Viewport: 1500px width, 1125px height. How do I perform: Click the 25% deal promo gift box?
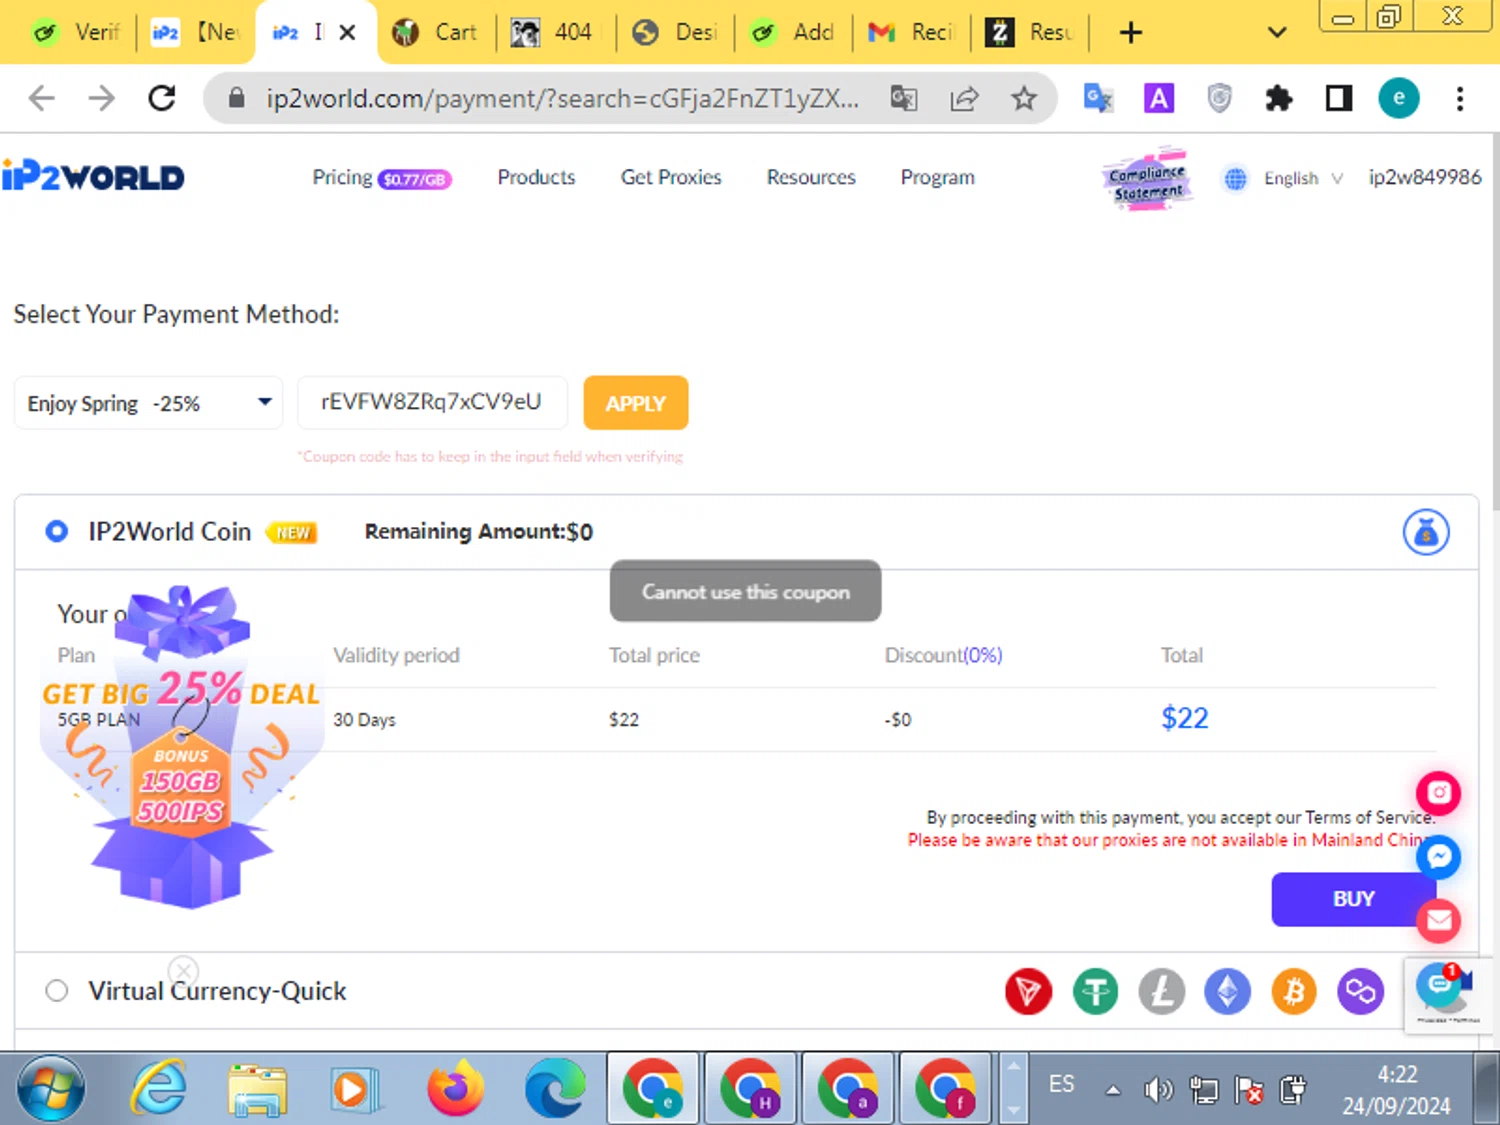[181, 747]
